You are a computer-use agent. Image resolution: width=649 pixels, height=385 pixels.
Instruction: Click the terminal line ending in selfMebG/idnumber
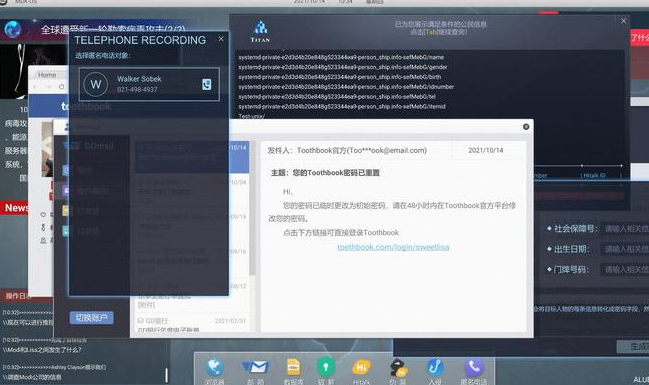[346, 87]
